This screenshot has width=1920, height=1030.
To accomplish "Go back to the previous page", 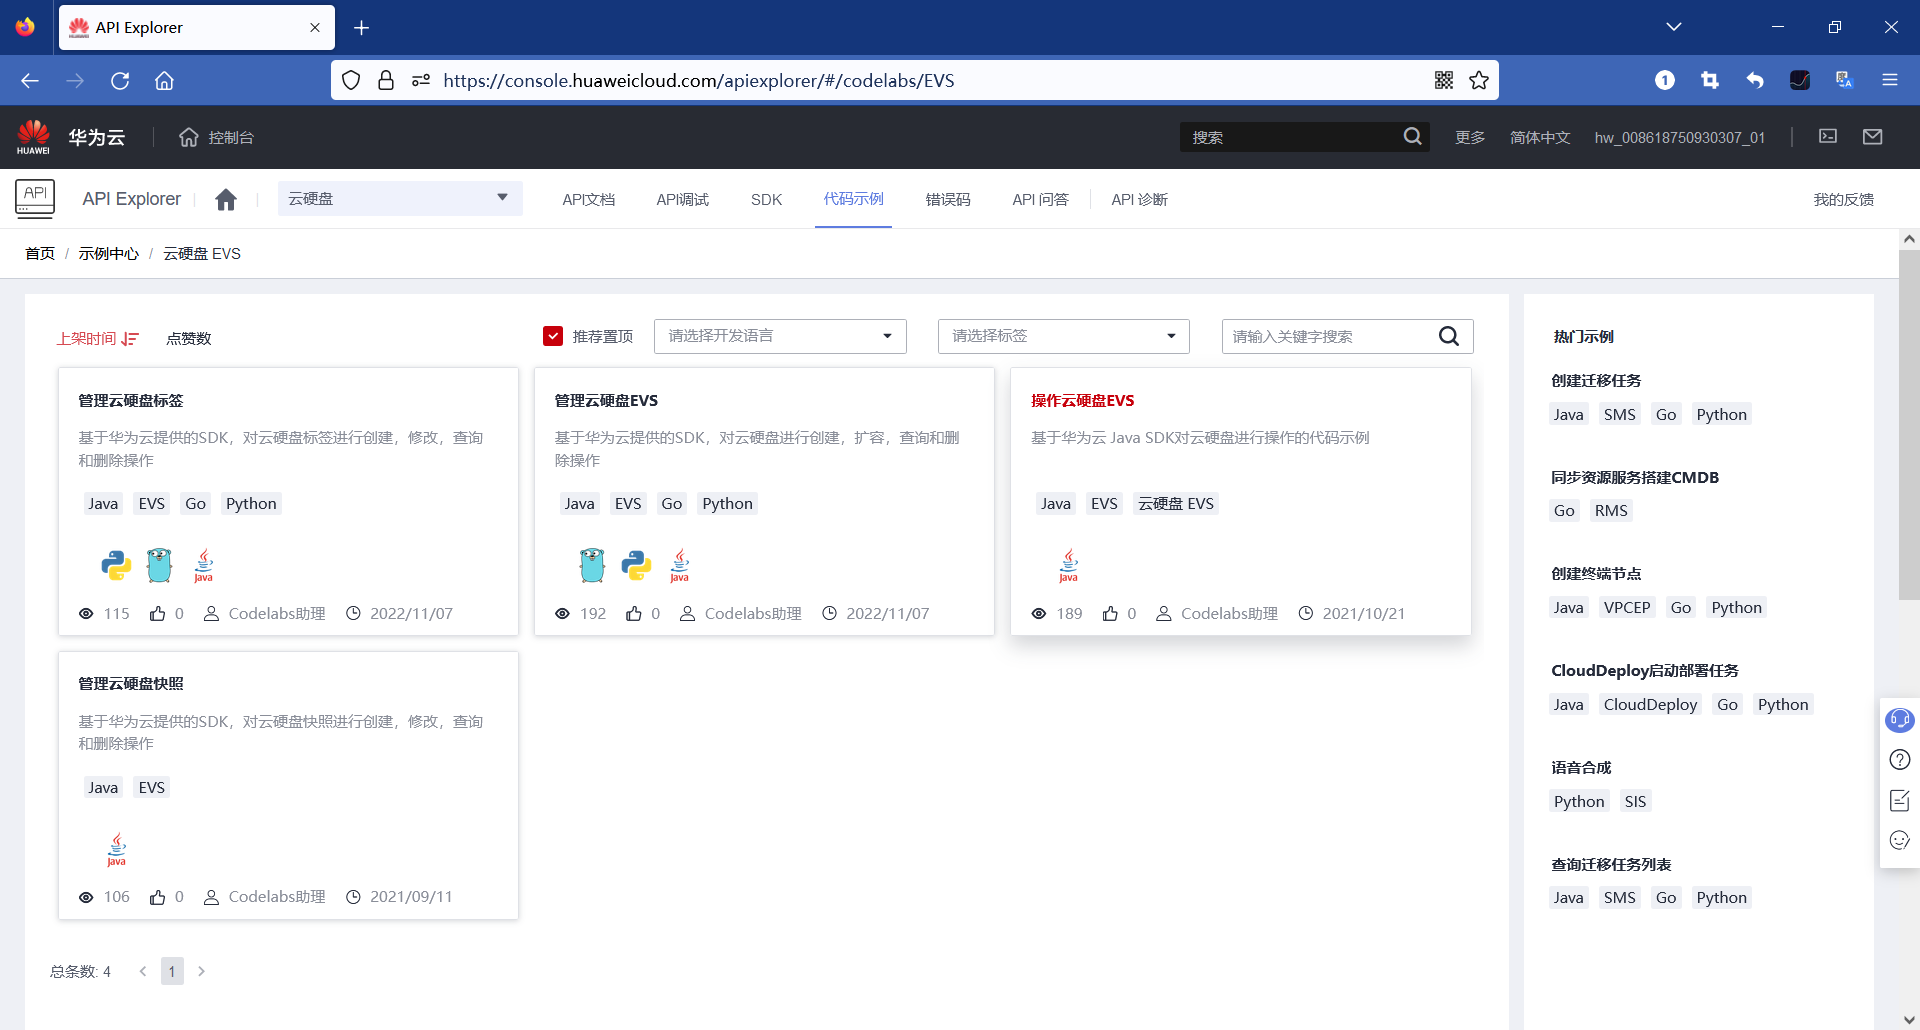I will coord(30,80).
